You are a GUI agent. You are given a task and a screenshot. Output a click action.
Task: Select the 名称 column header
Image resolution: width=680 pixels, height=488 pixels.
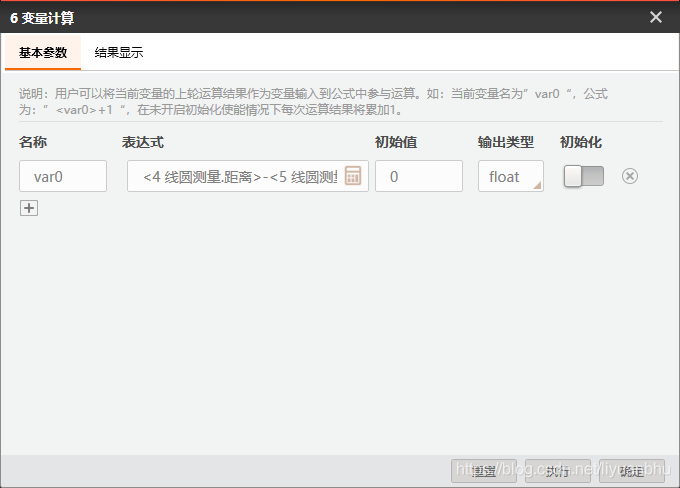tap(33, 142)
